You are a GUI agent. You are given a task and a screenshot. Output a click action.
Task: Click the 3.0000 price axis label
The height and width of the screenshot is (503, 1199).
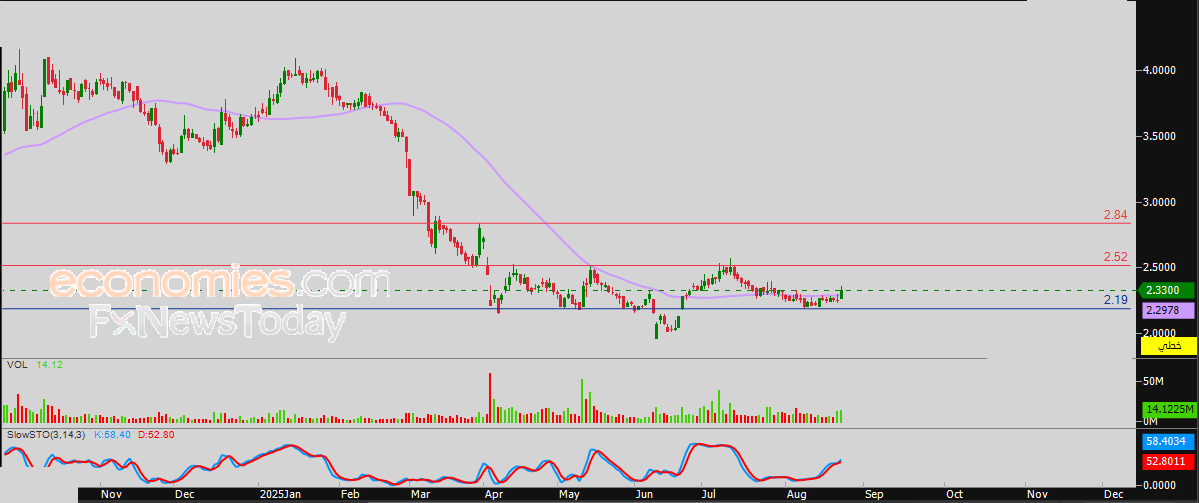click(1159, 202)
